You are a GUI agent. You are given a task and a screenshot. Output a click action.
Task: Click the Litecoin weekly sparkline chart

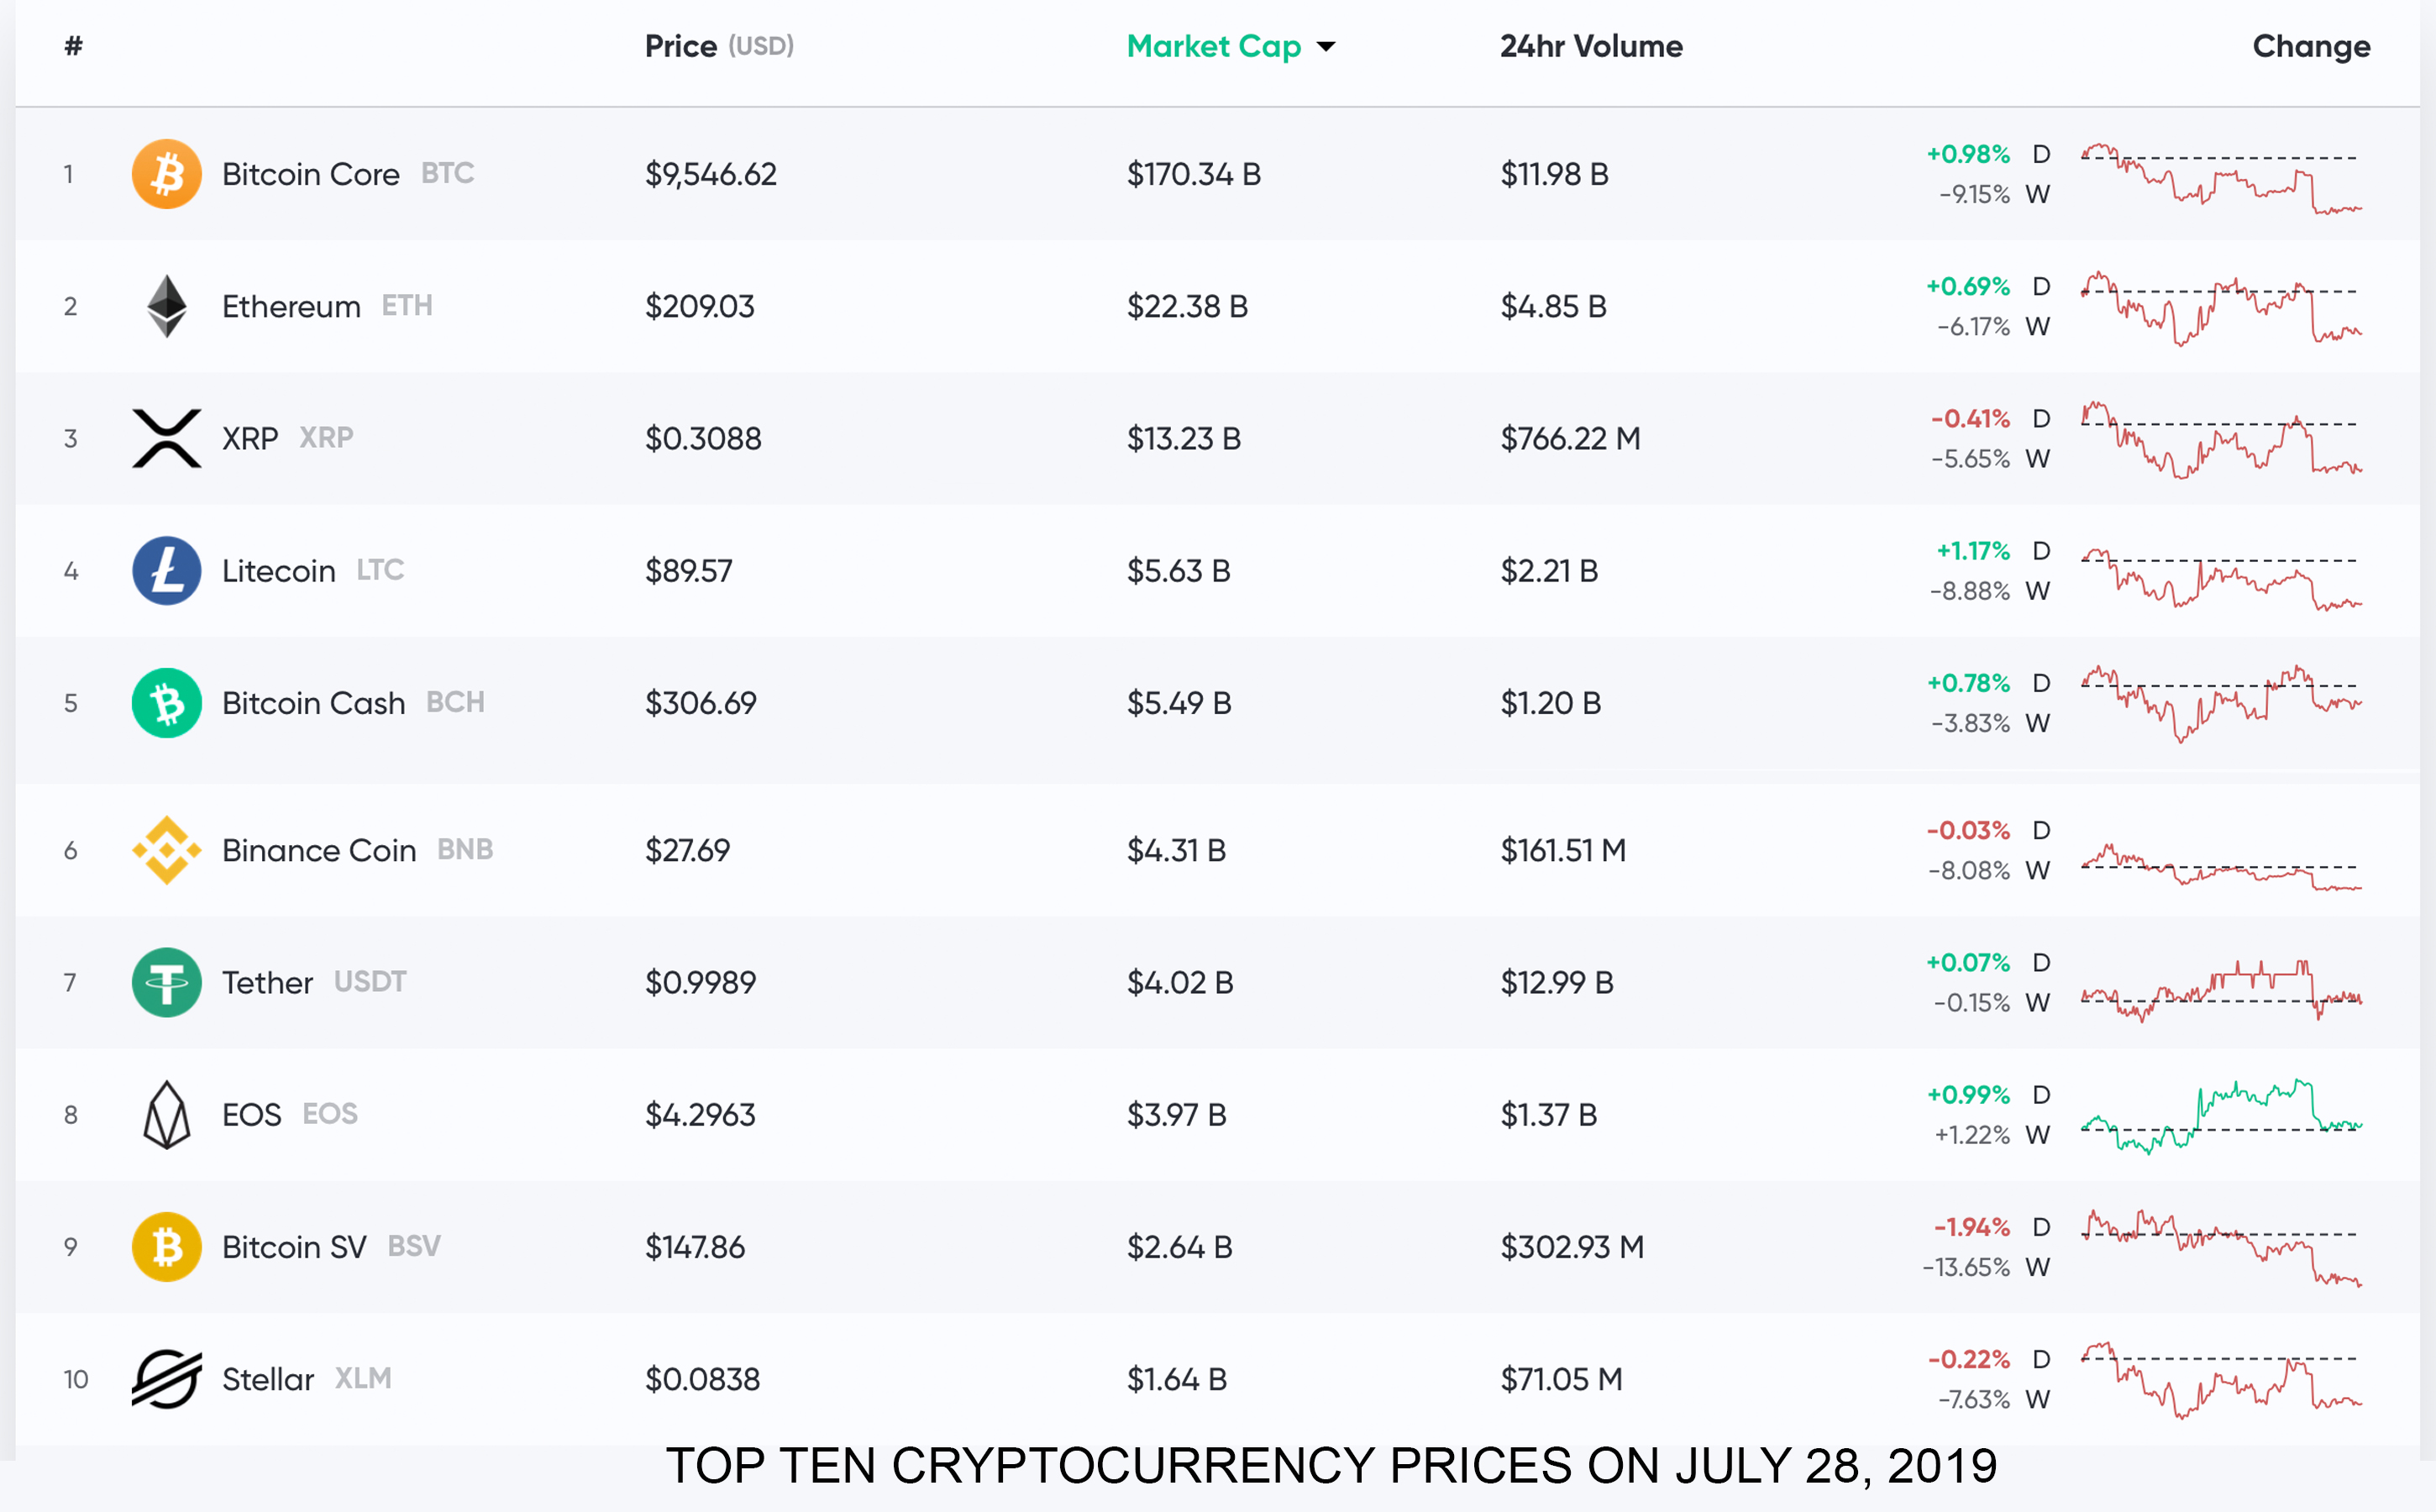2221,578
